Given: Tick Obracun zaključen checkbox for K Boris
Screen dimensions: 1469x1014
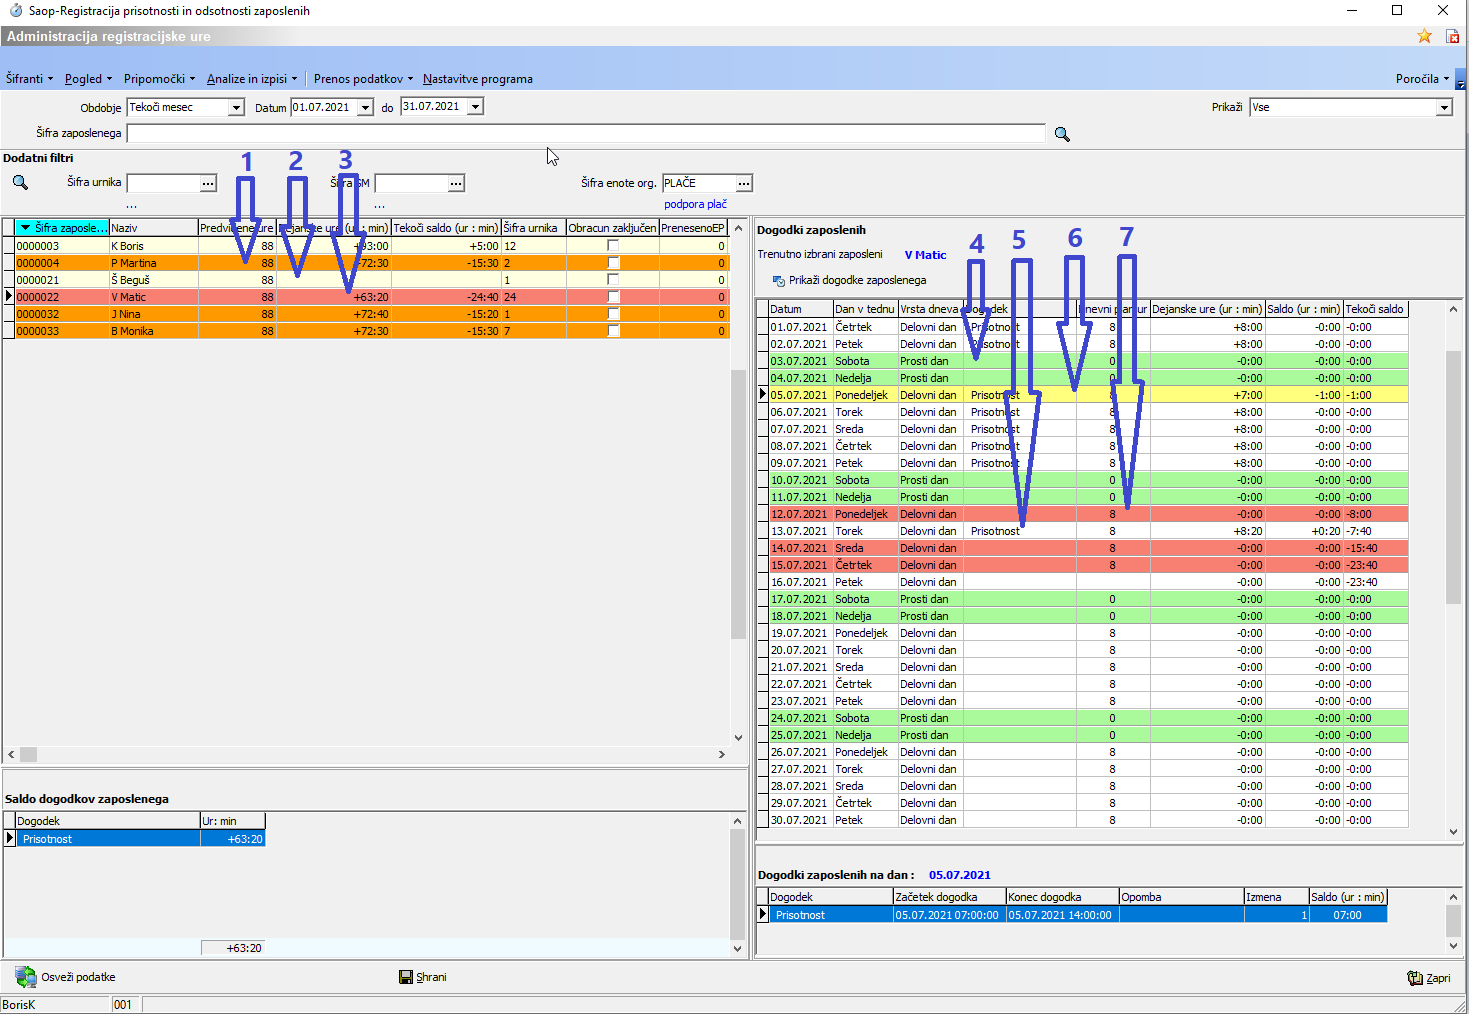Looking at the screenshot, I should 613,246.
